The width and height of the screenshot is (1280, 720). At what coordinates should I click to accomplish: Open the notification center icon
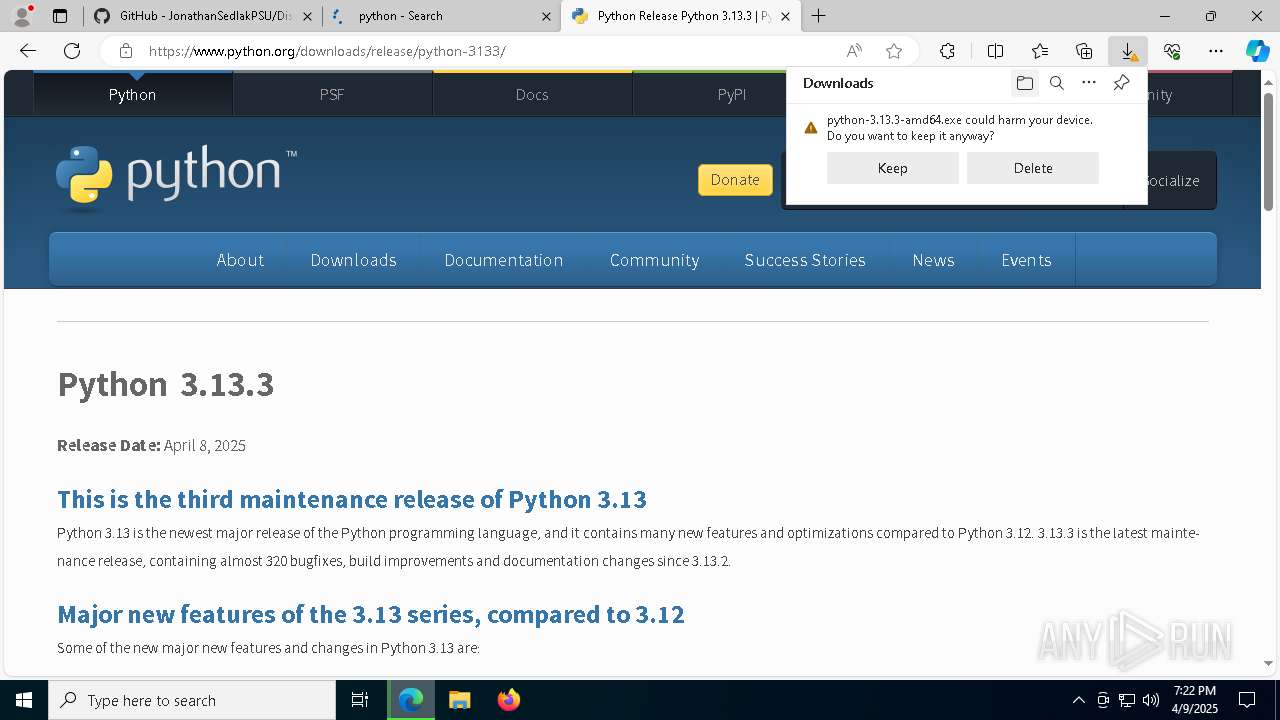1247,700
